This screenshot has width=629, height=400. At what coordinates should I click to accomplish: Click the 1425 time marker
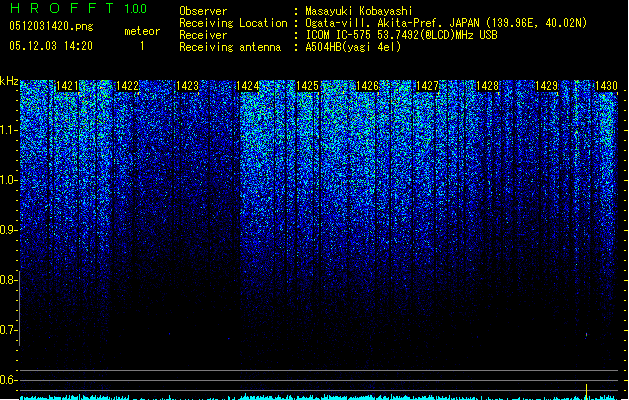[x=307, y=86]
